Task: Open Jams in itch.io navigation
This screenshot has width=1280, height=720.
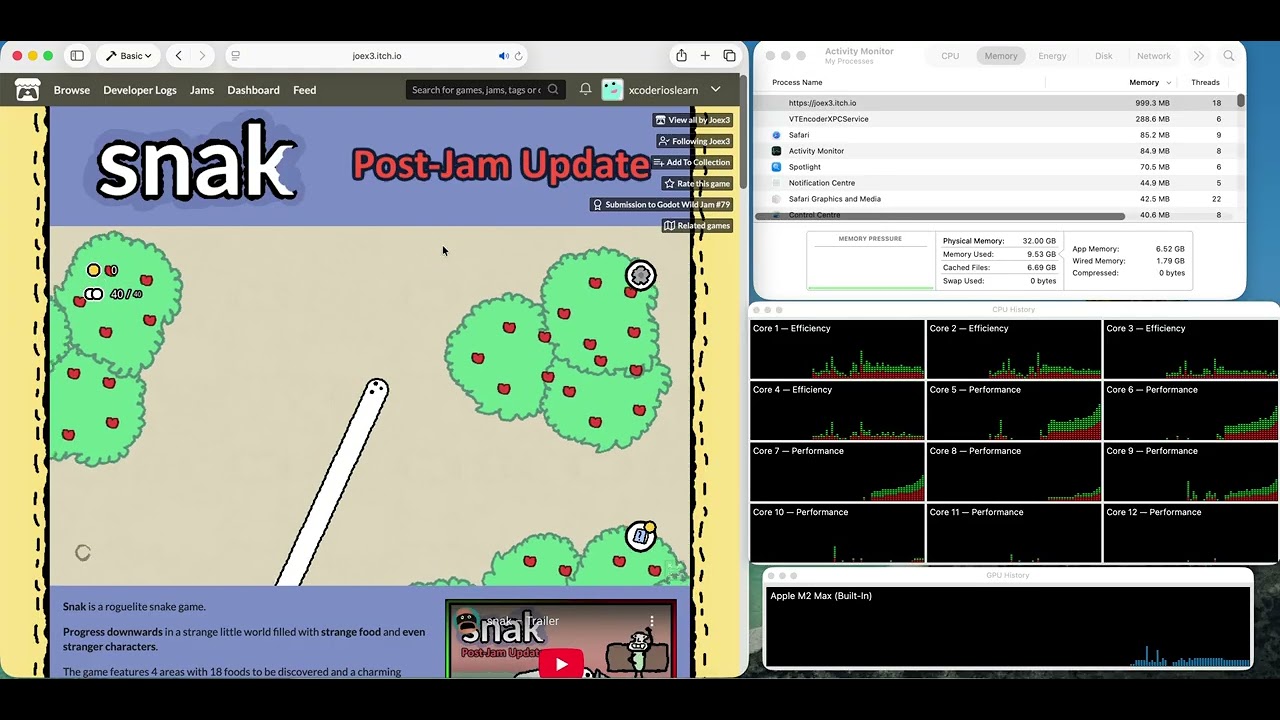Action: pos(202,90)
